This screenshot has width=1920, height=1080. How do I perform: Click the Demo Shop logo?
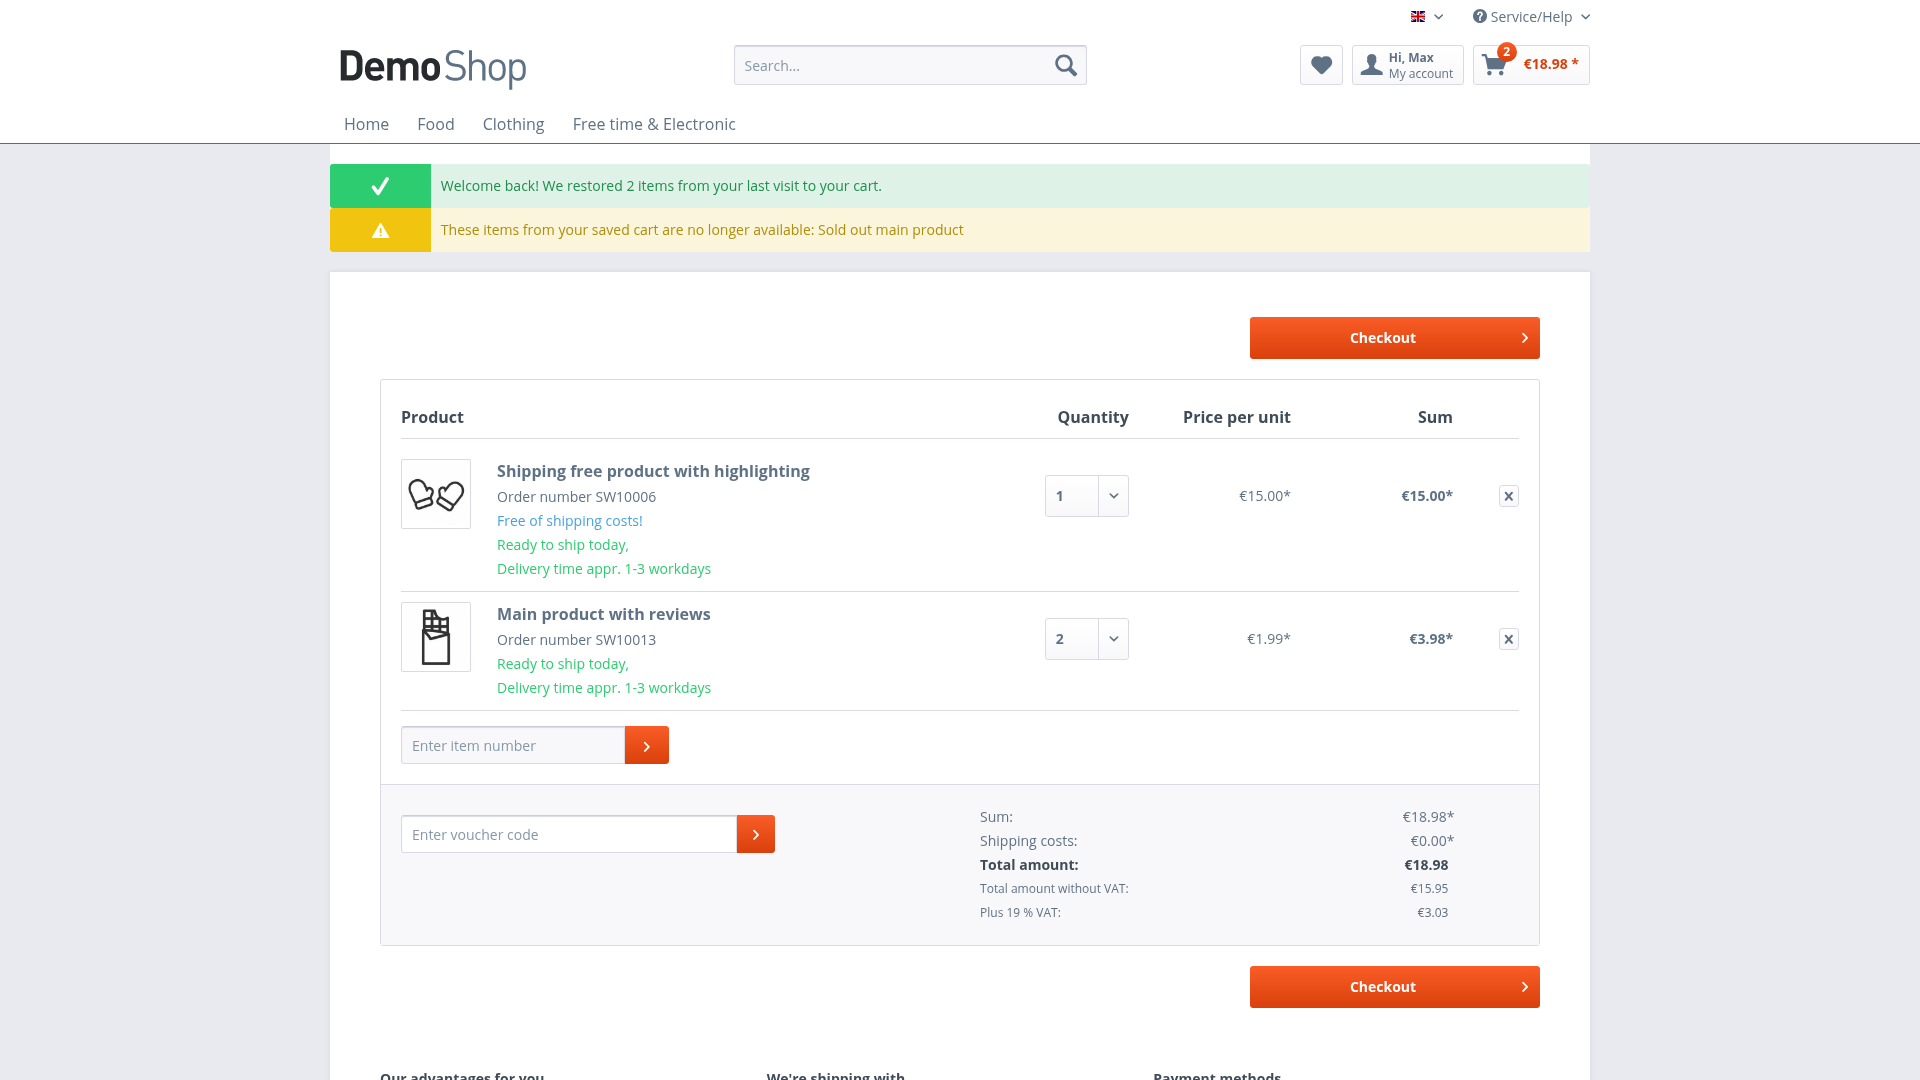coord(433,67)
